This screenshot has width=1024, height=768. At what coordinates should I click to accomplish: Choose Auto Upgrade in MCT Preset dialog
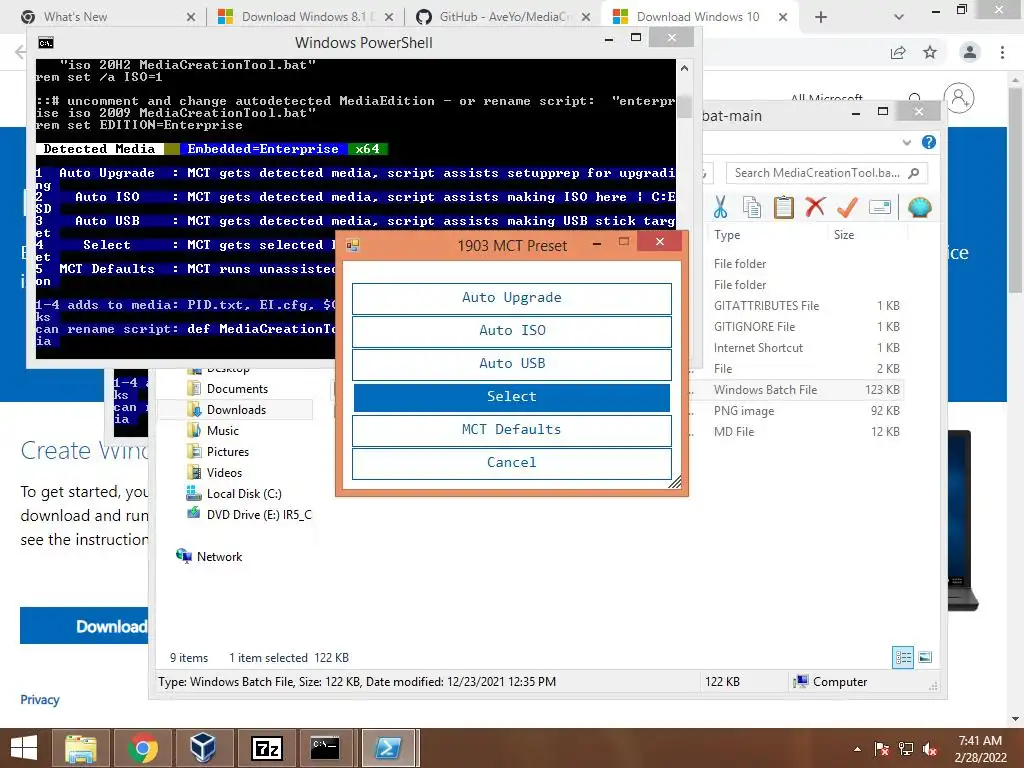511,298
